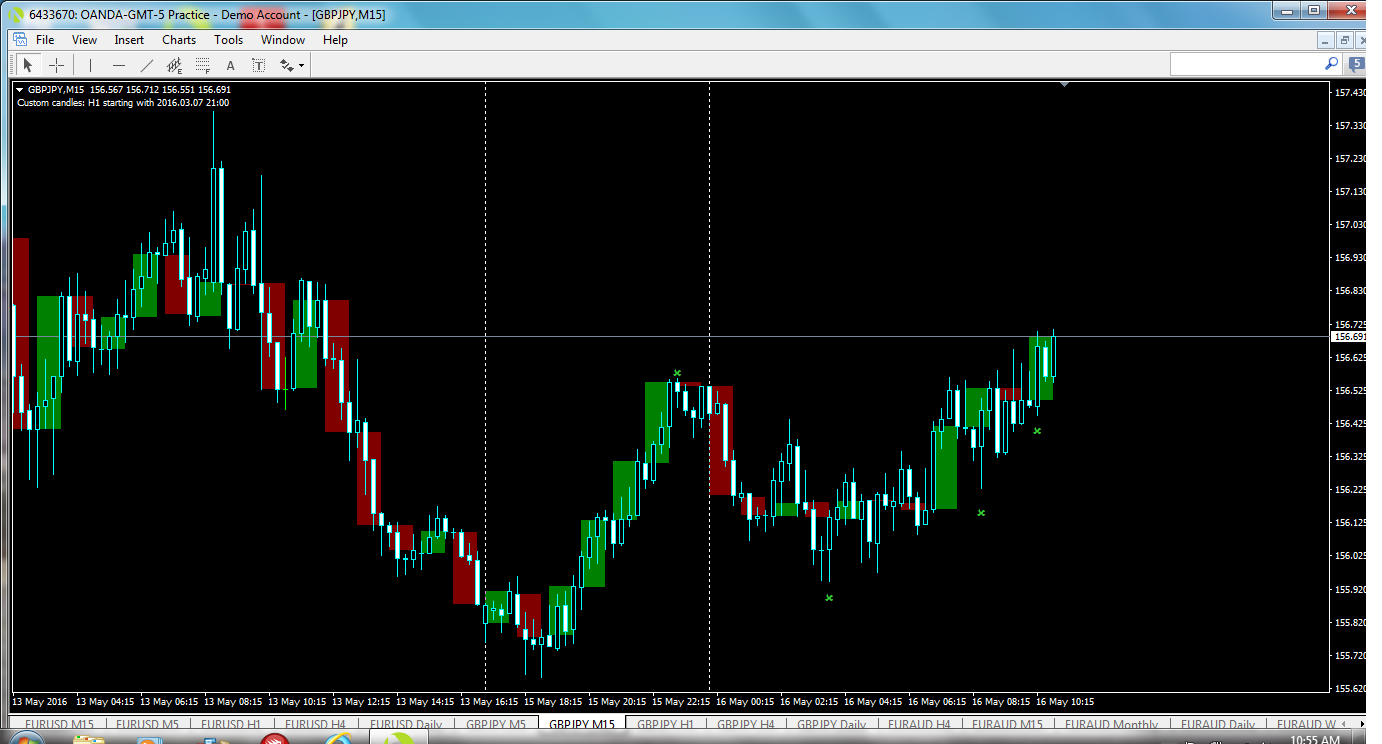Click the MetaTrader title bar app icon
This screenshot has width=1382, height=744.
click(16, 14)
